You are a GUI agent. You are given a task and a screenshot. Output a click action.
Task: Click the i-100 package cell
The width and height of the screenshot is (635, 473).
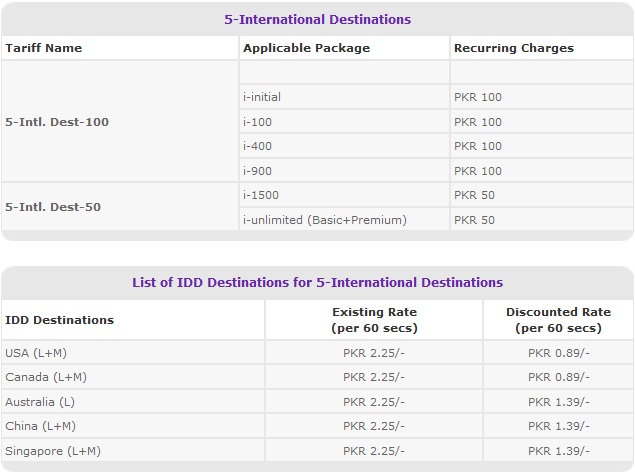[x=344, y=121]
